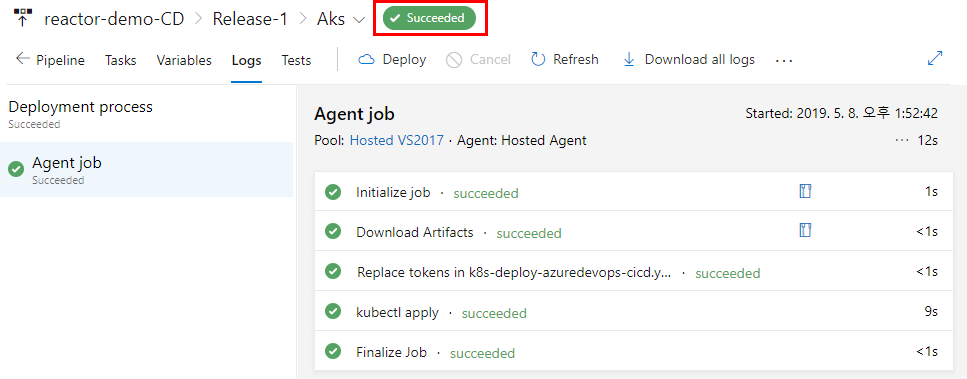This screenshot has height=379, width=967.
Task: Click the Release-1 breadcrumb link
Action: pyautogui.click(x=250, y=18)
